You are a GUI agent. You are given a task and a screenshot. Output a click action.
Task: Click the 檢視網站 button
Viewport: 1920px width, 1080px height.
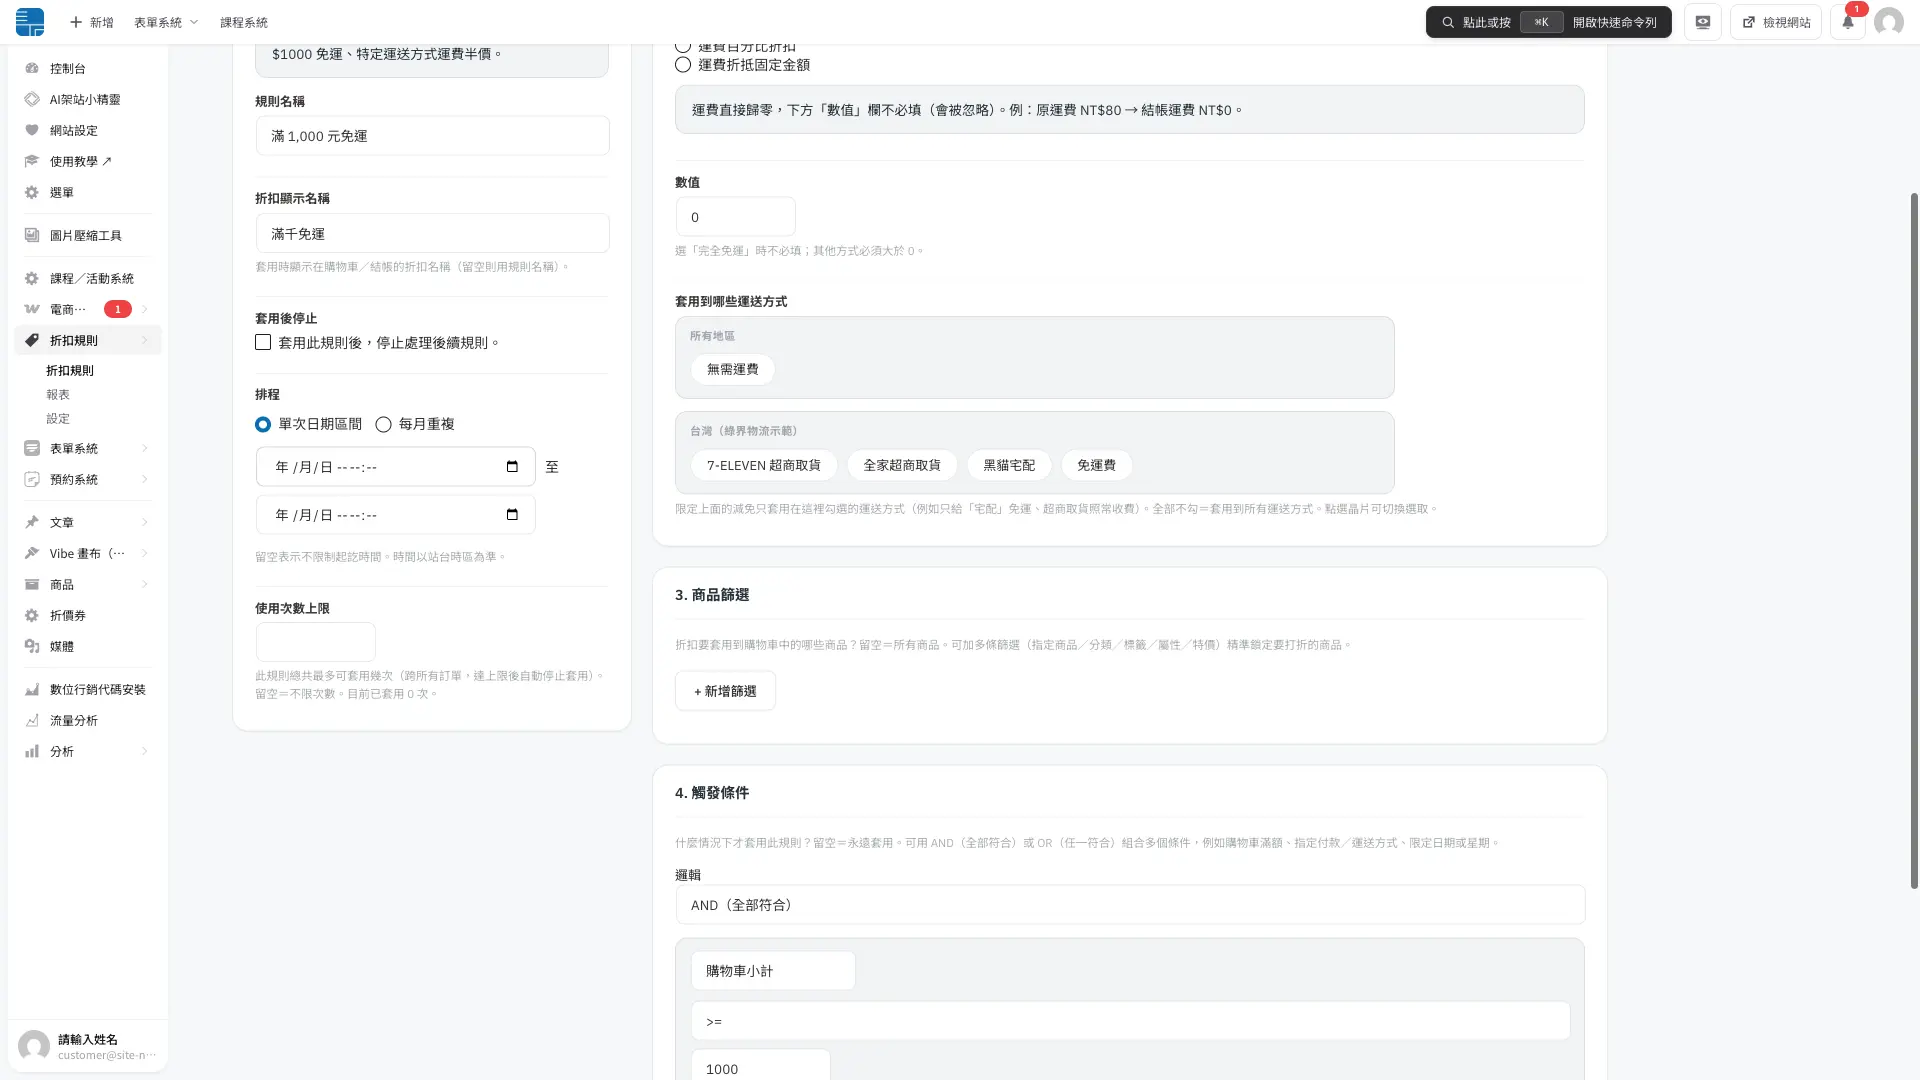pos(1776,22)
